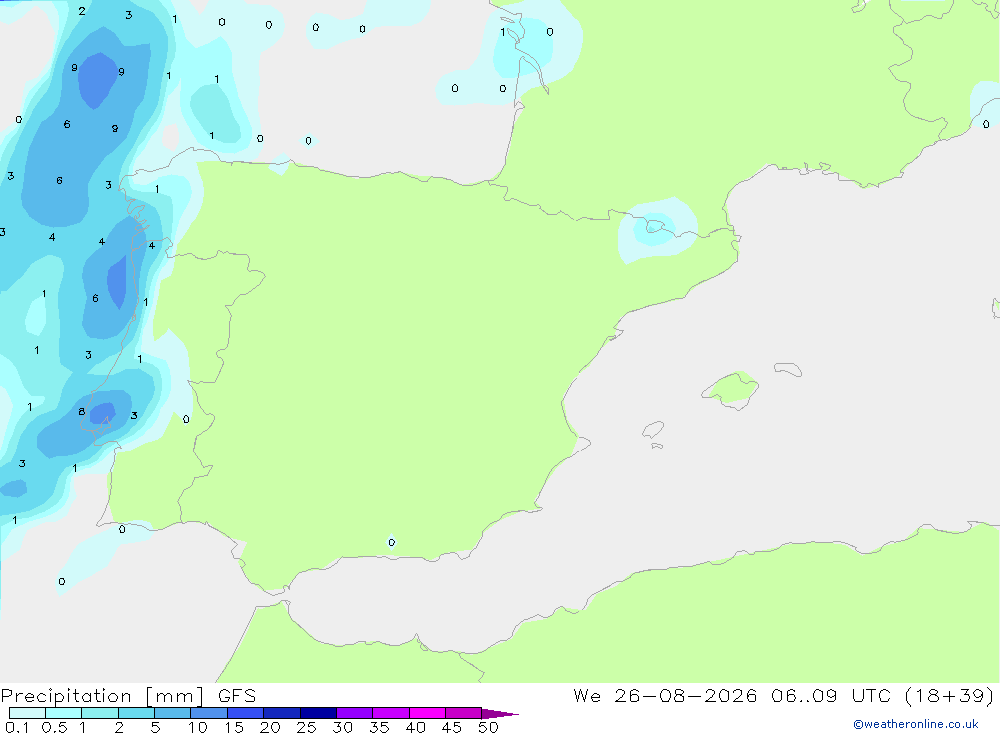
Task: Click the 1–2 mm legend swatch
Action: pyautogui.click(x=100, y=713)
